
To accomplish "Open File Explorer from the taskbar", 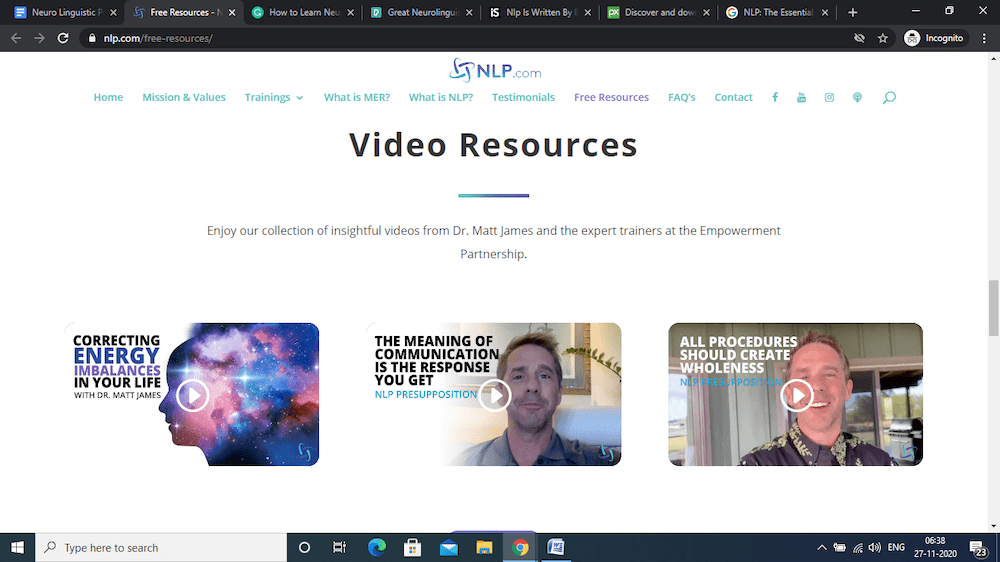I will point(484,547).
